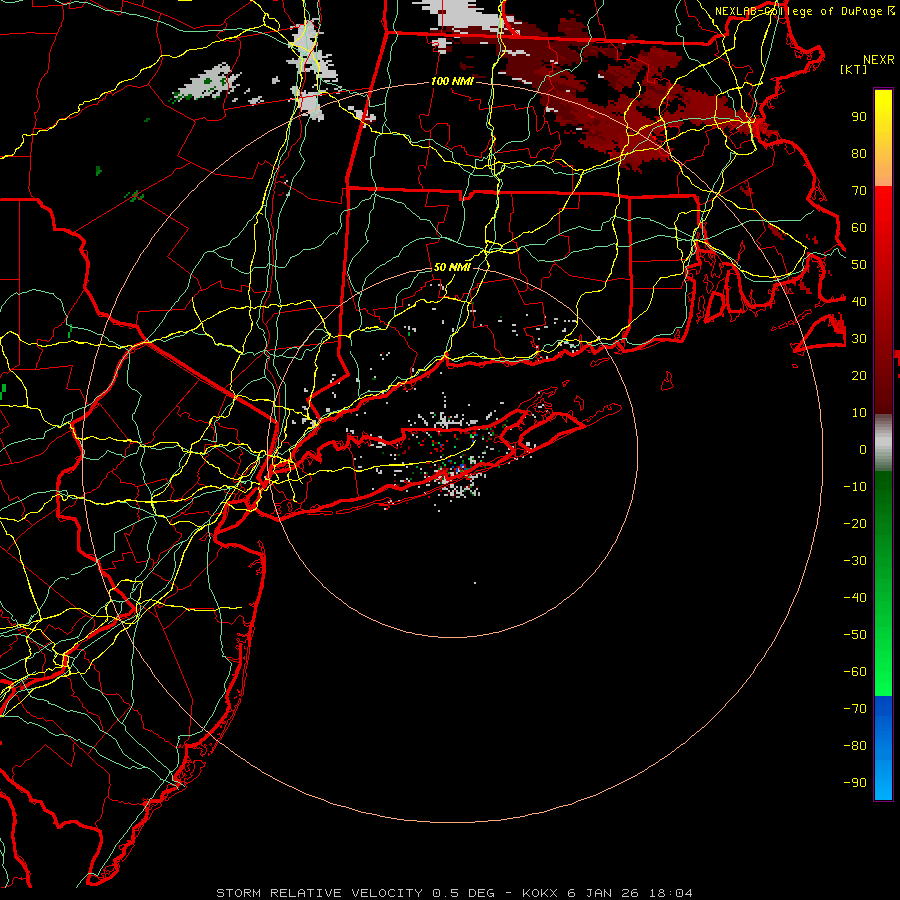Click the positive 80 value on velocity scale
Screen dimensions: 900x900
859,154
